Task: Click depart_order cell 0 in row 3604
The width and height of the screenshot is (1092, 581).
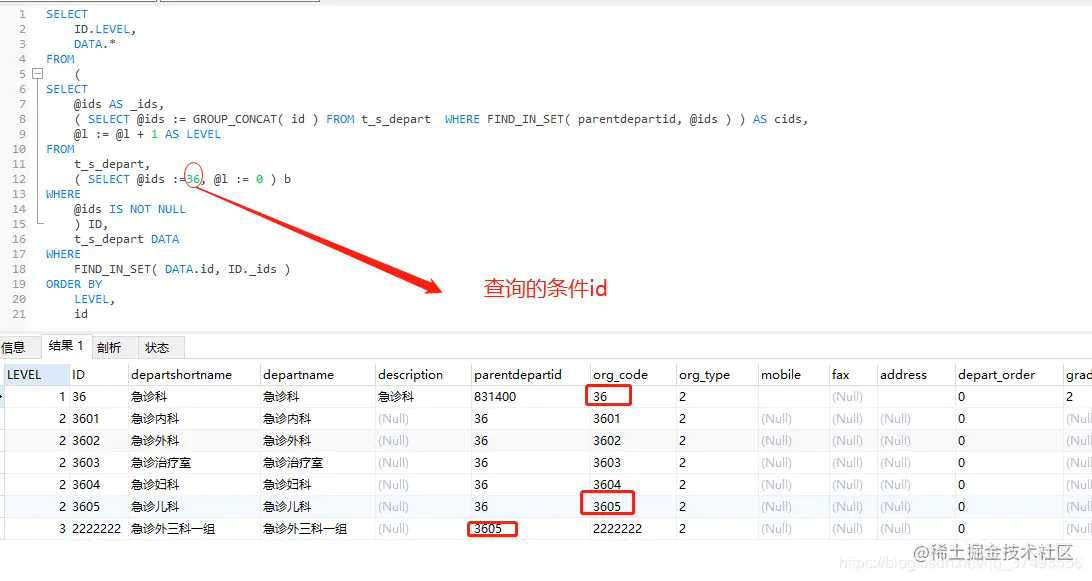Action: [x=1008, y=484]
